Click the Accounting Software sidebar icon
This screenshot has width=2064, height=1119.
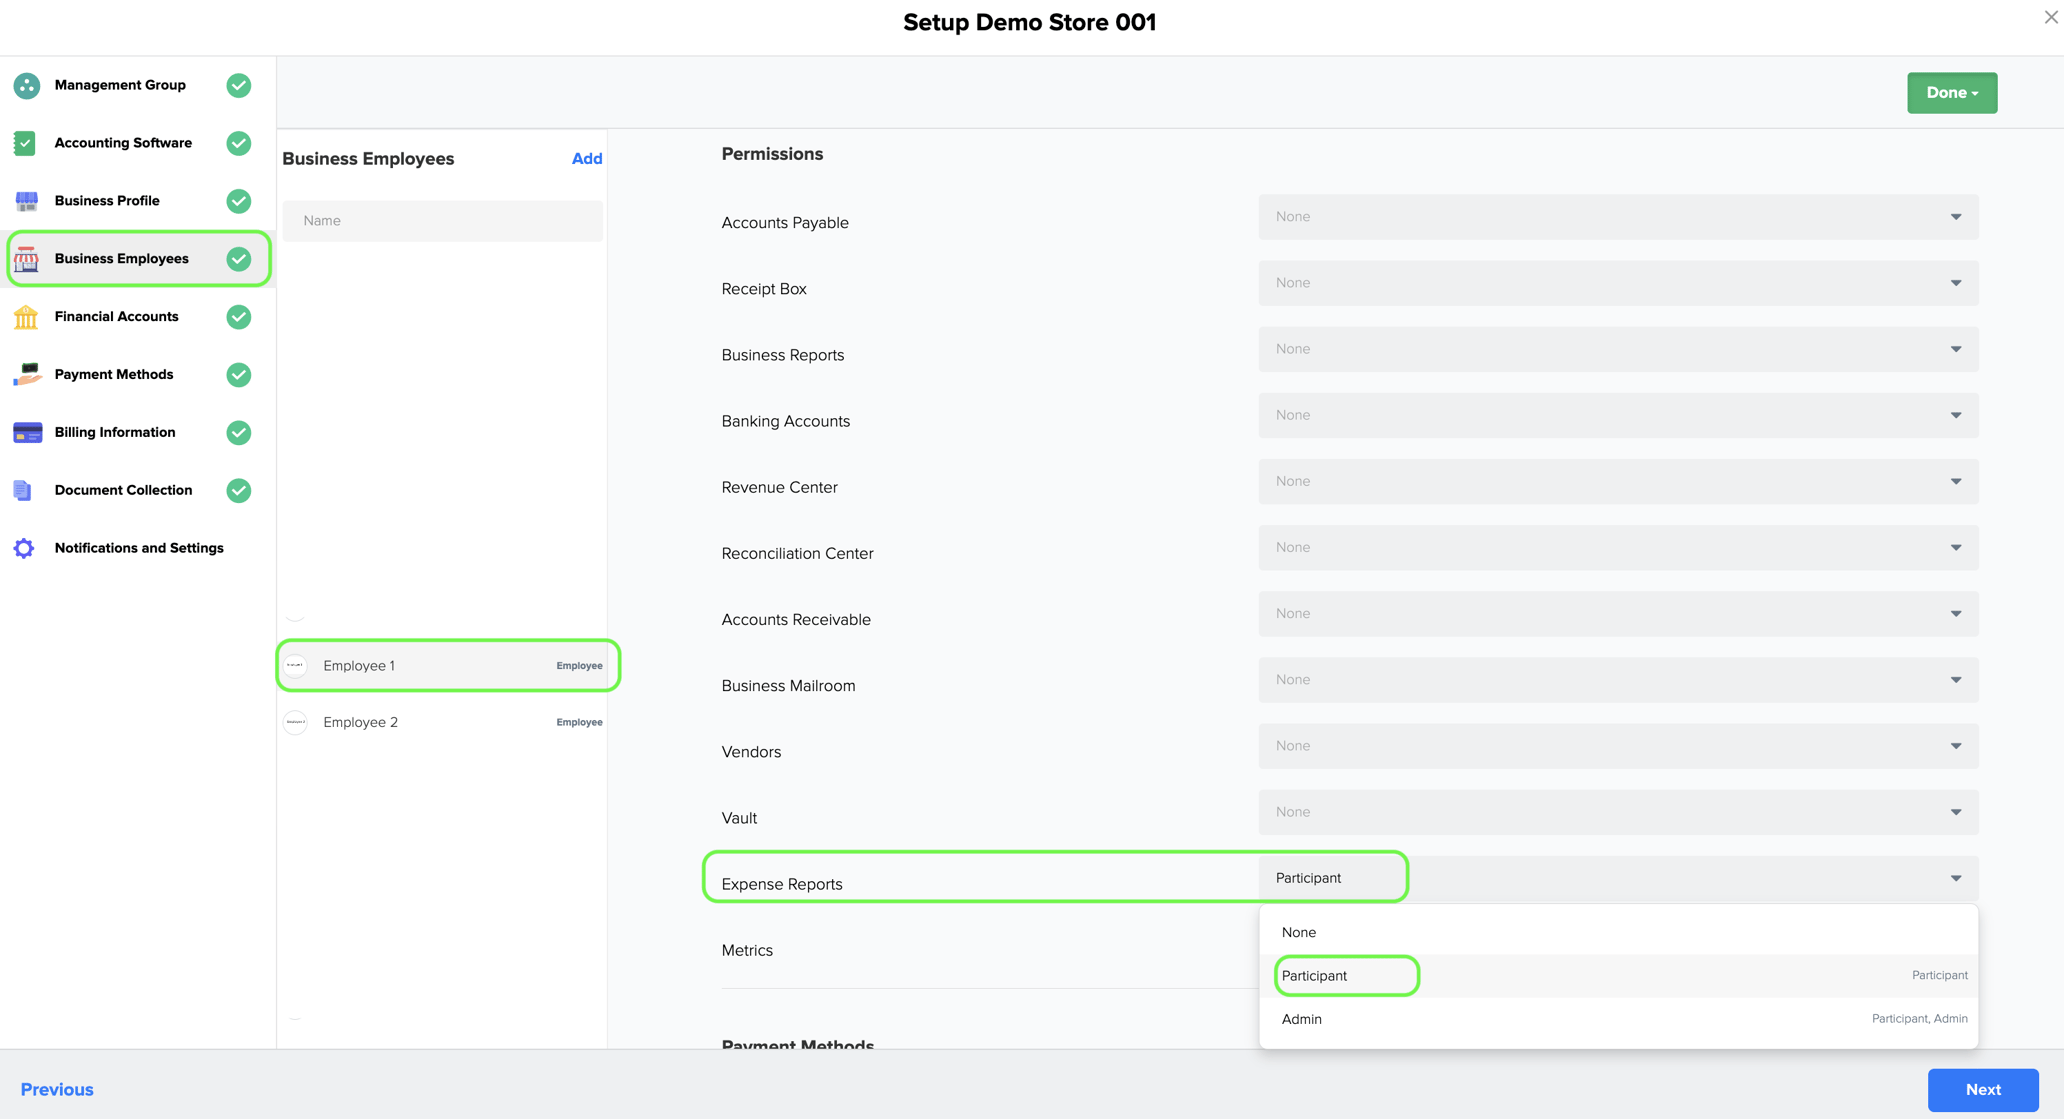point(25,143)
